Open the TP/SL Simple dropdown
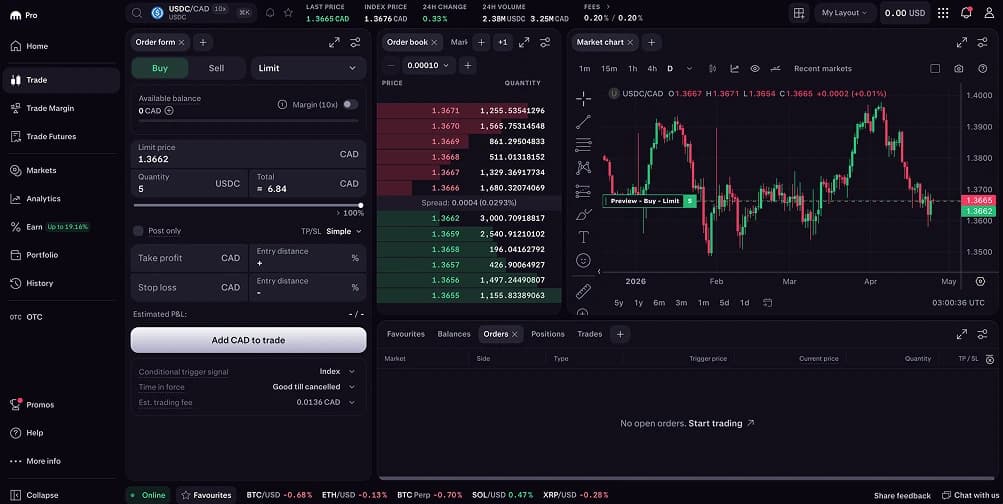The height and width of the screenshot is (504, 1003). pyautogui.click(x=344, y=231)
